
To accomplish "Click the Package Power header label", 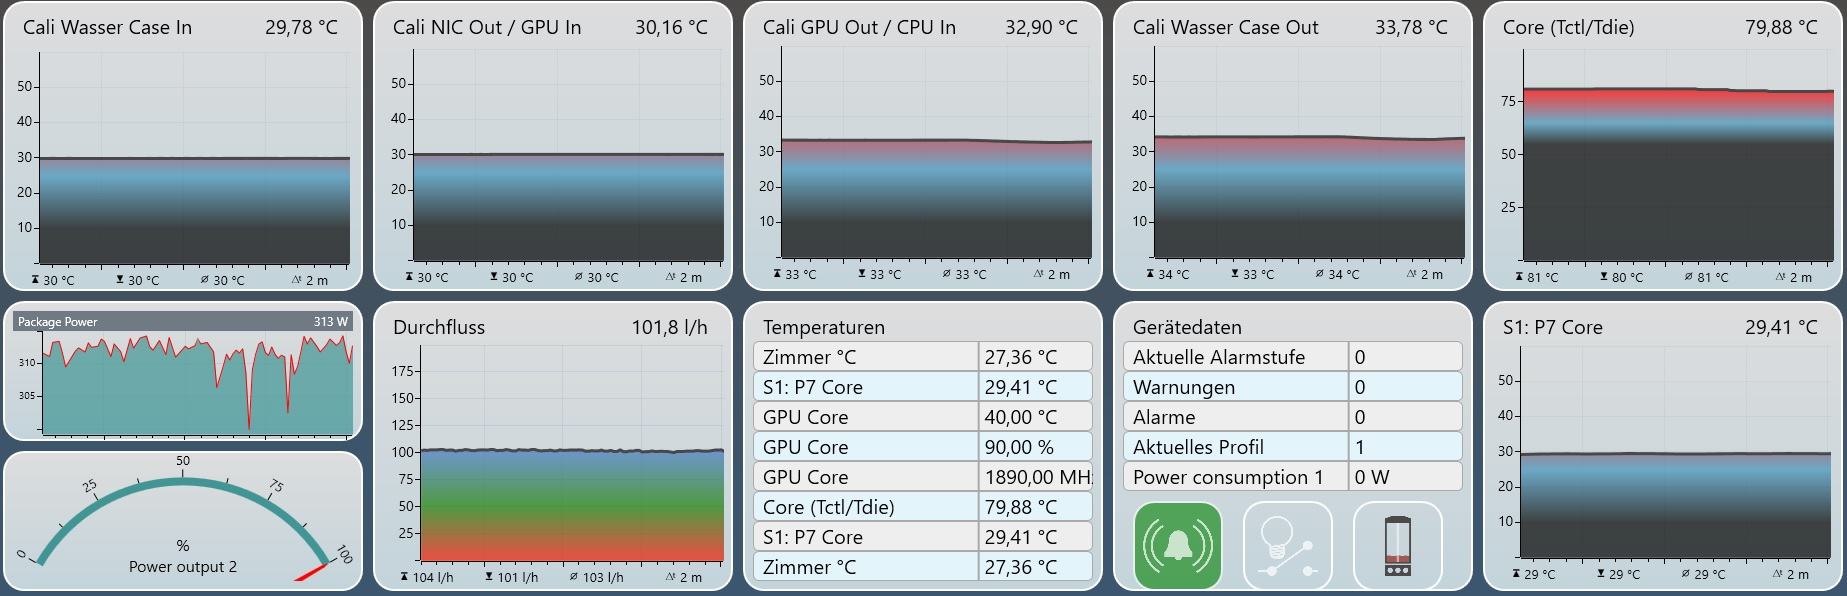I will [58, 322].
